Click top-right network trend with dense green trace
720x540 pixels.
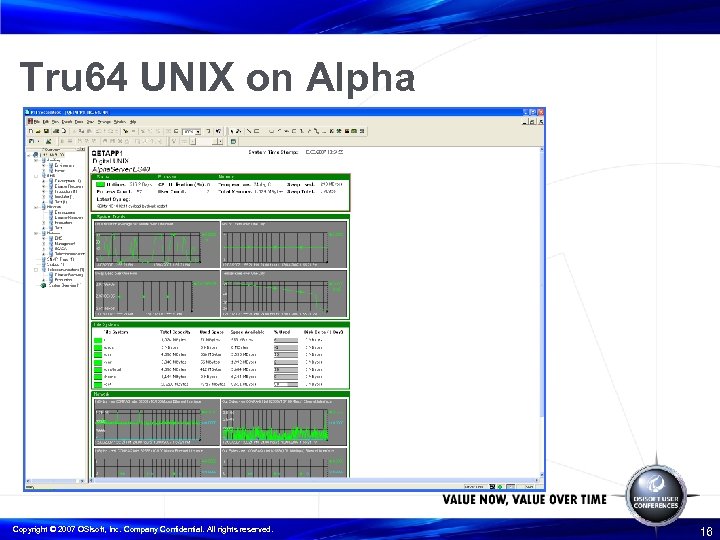point(284,422)
